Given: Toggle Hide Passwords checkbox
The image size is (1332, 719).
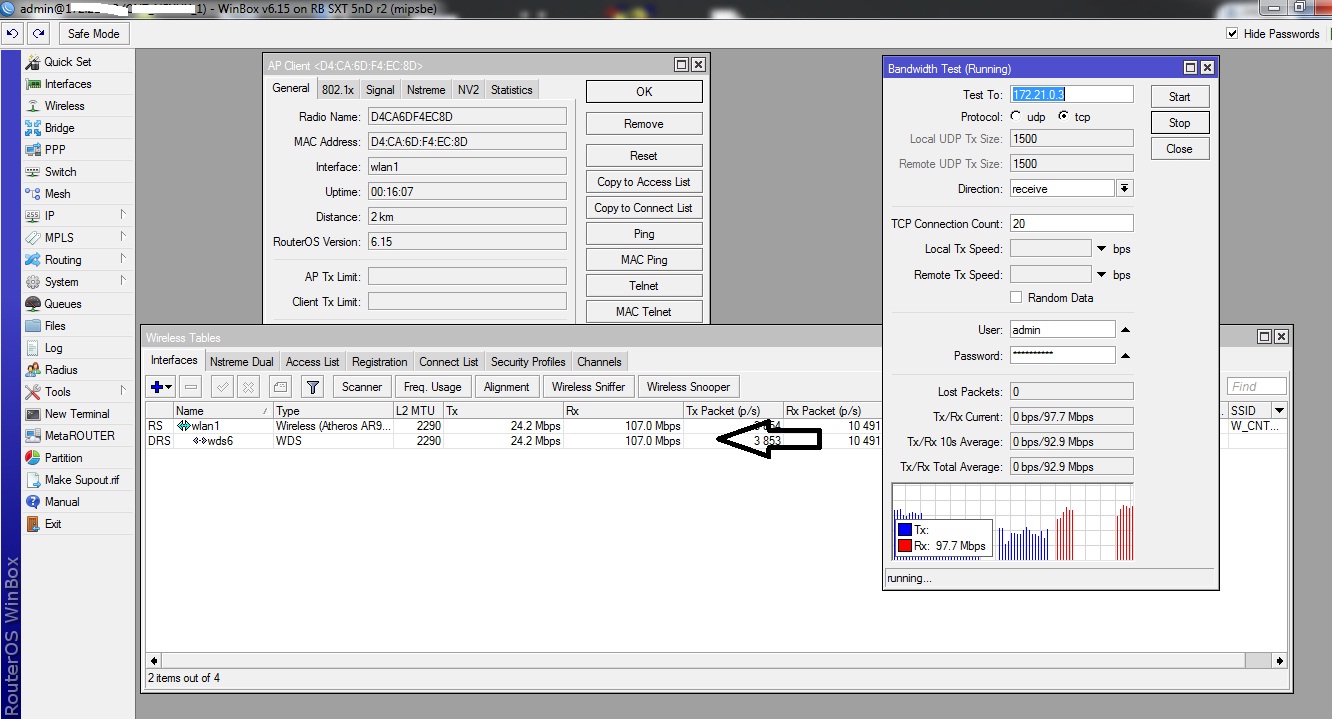Looking at the screenshot, I should point(1232,34).
